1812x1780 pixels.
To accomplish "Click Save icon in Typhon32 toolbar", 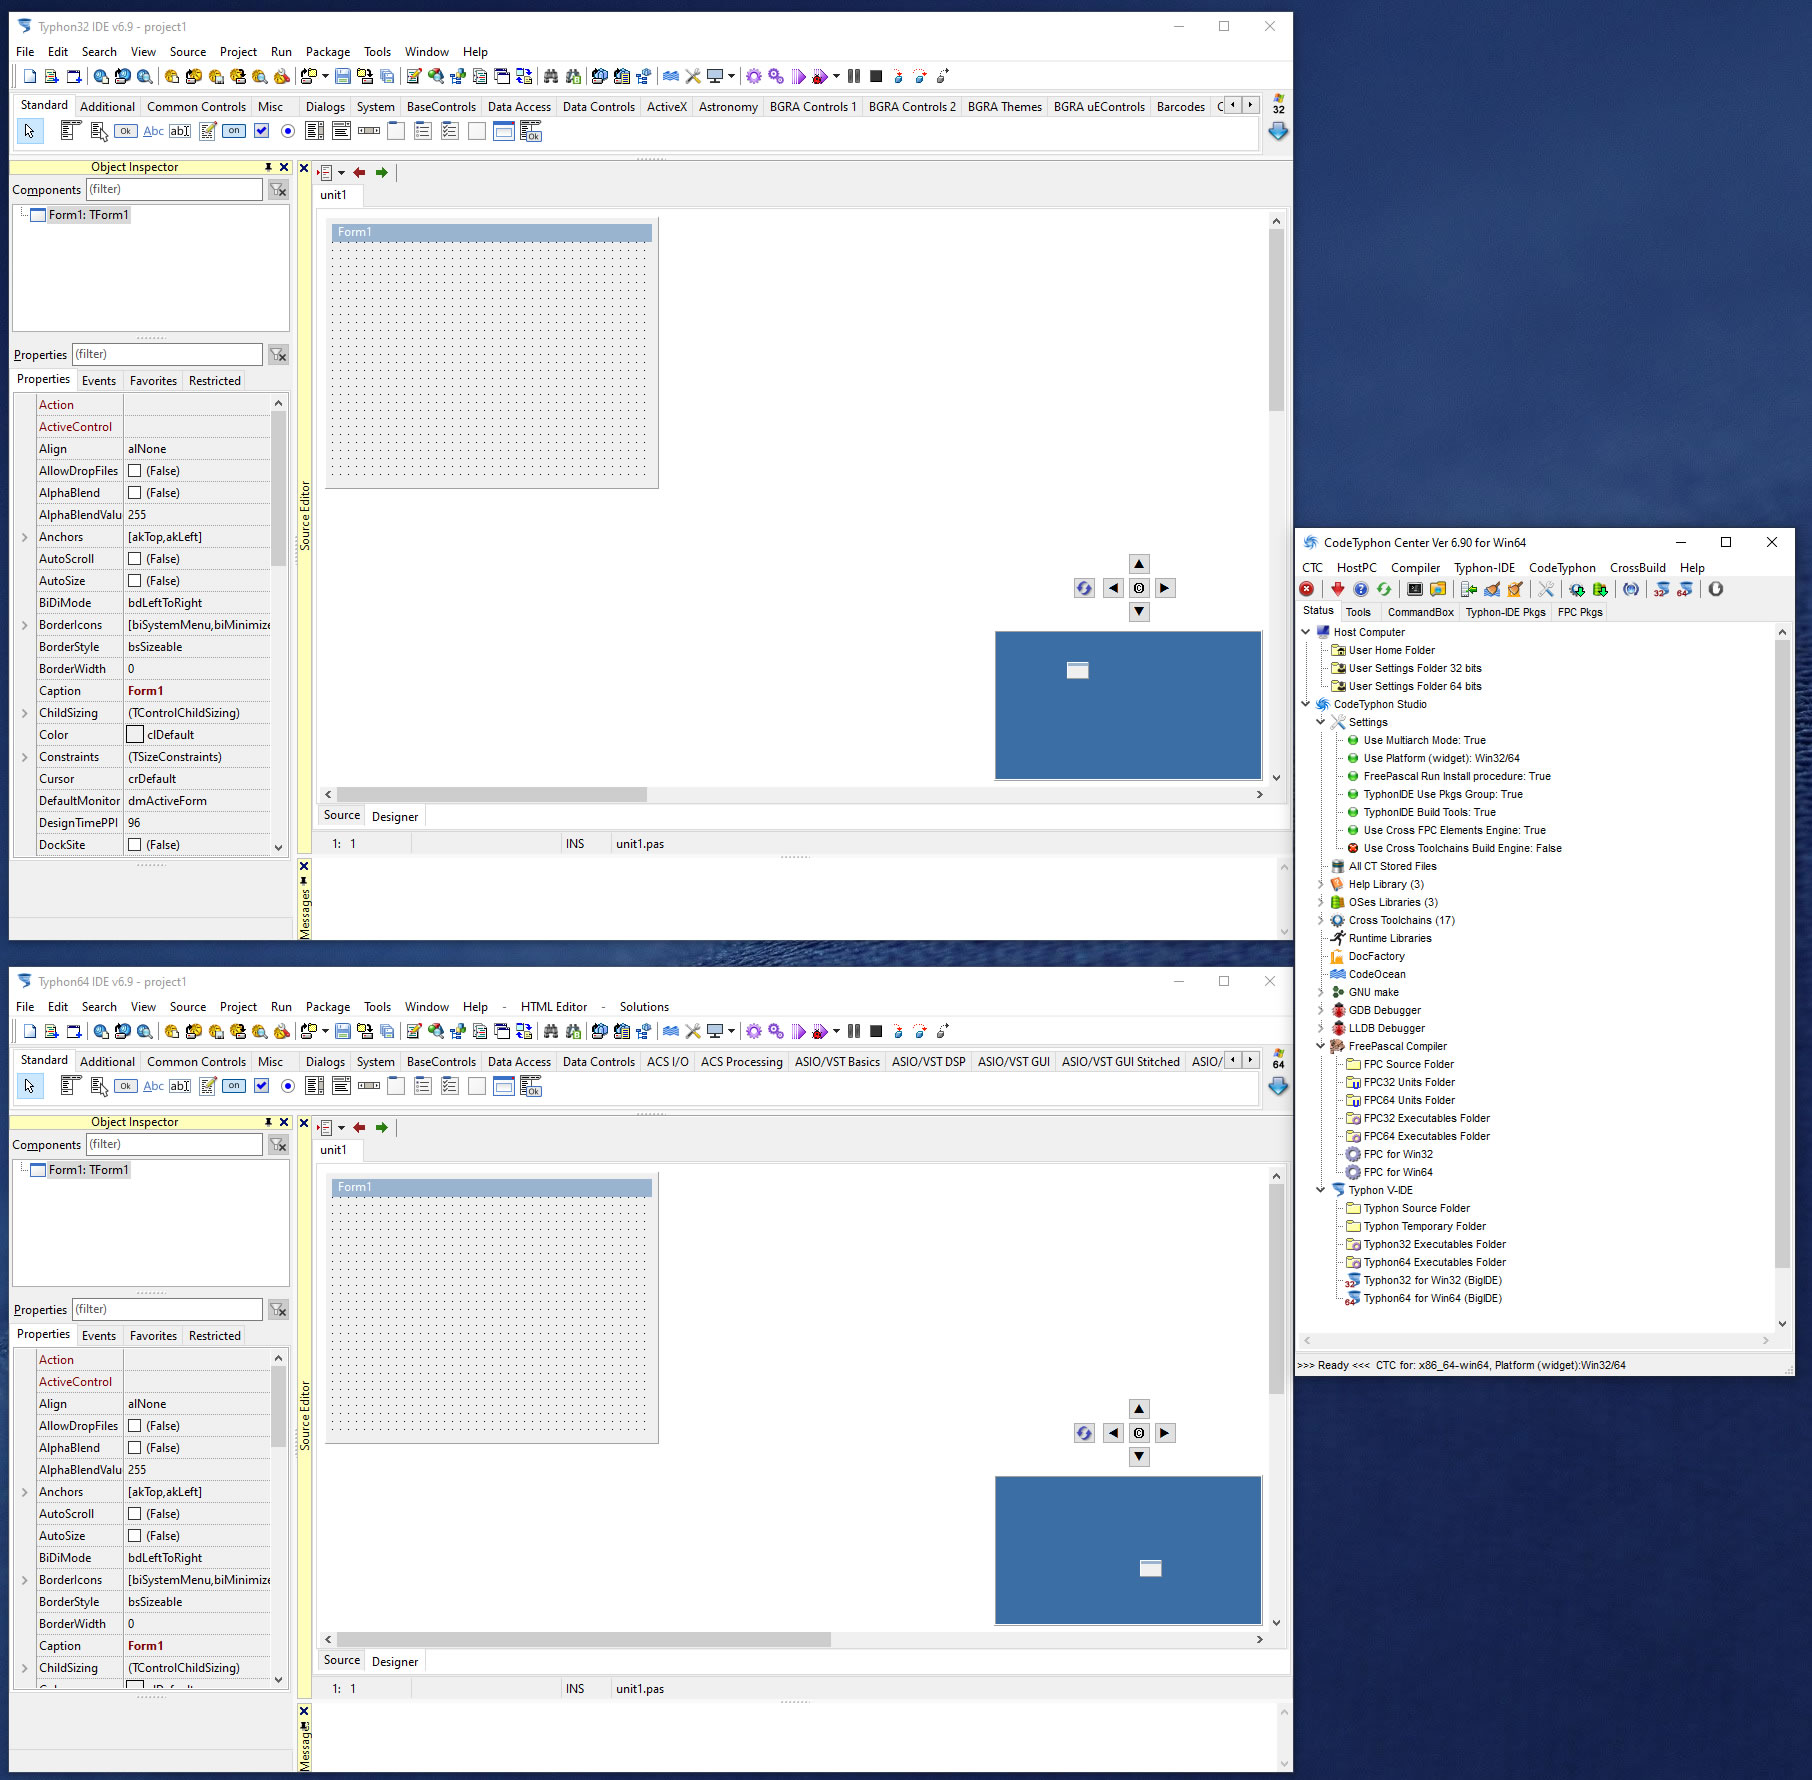I will [x=343, y=76].
